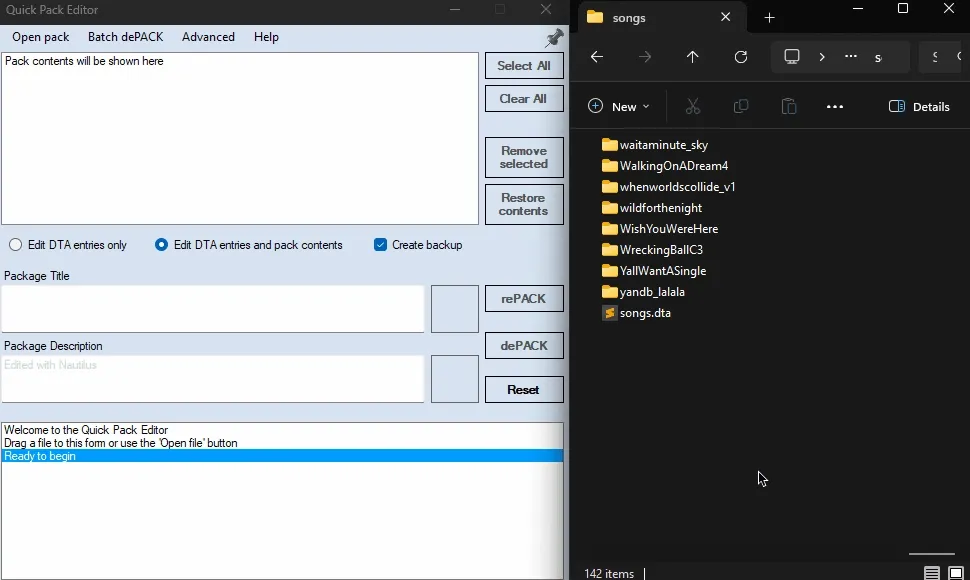Click the Select All button

523,65
